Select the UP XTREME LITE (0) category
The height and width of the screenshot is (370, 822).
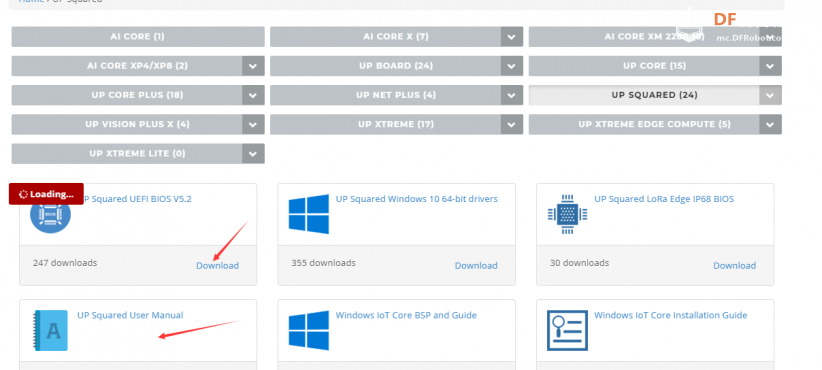coord(127,154)
